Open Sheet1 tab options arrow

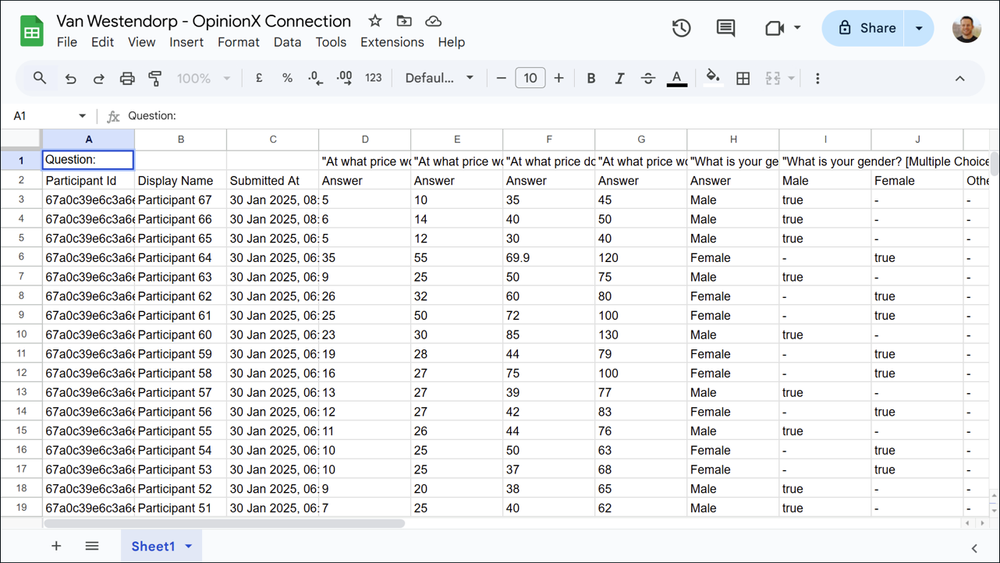point(189,546)
